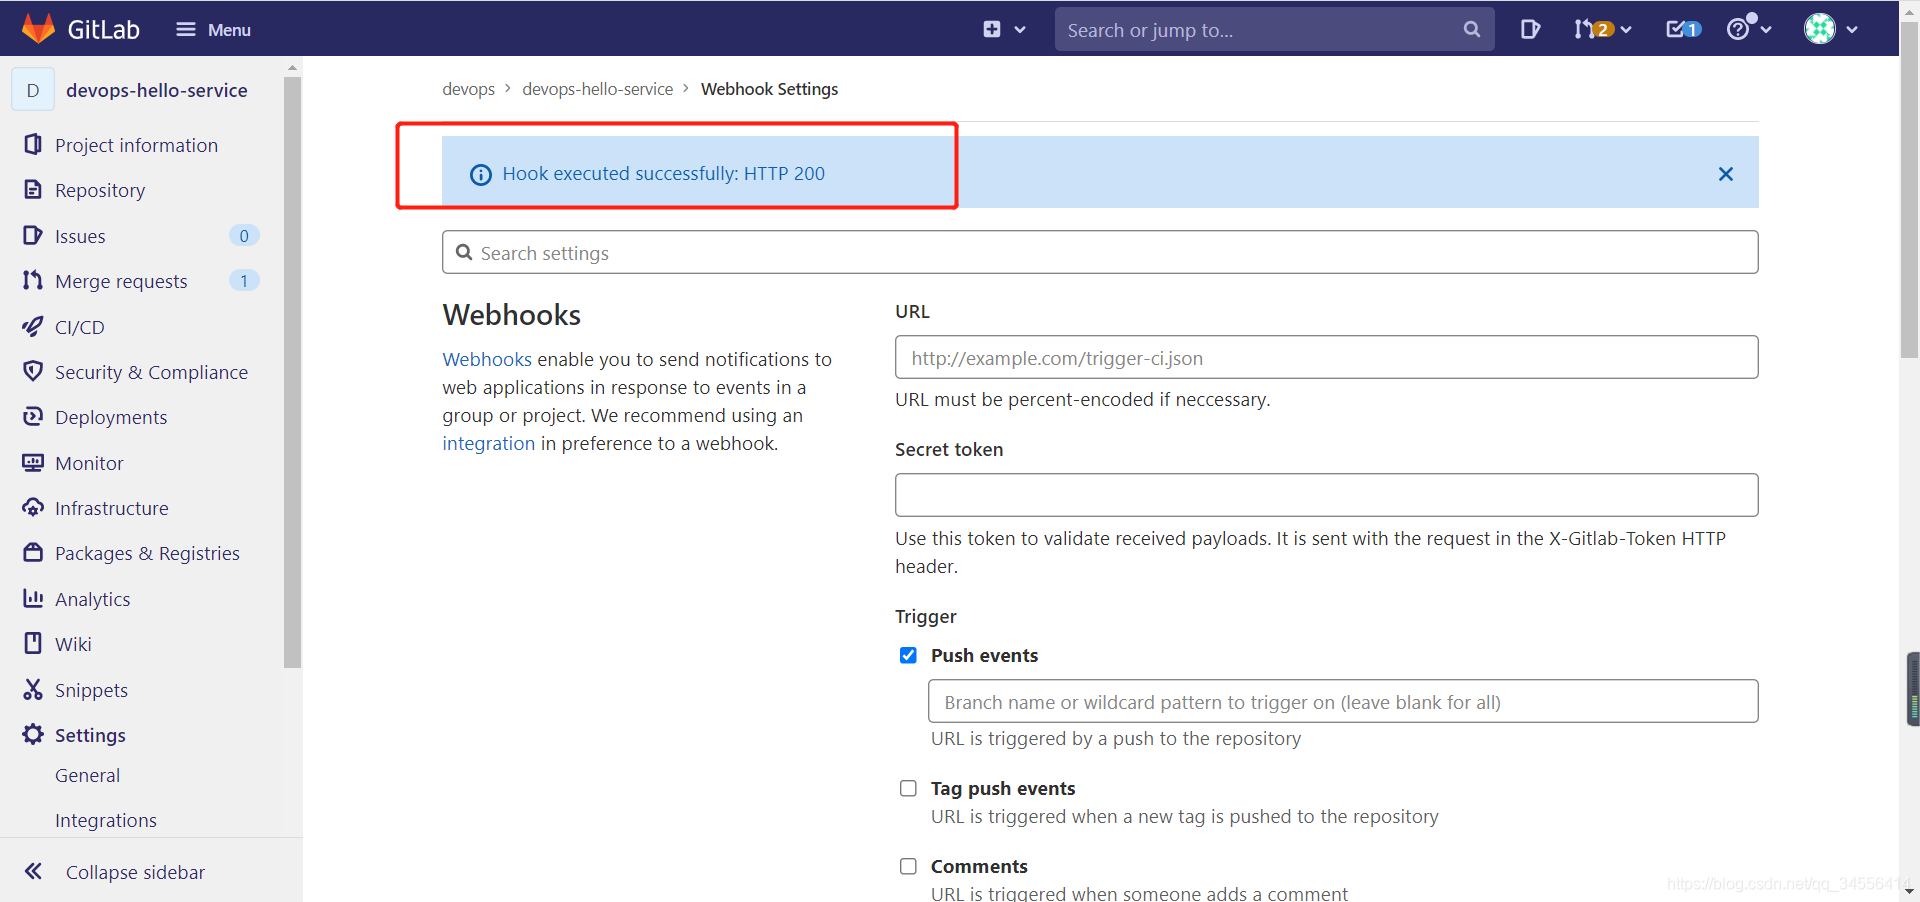Image resolution: width=1920 pixels, height=902 pixels.
Task: Dismiss the Hook executed successfully alert
Action: tap(1725, 173)
